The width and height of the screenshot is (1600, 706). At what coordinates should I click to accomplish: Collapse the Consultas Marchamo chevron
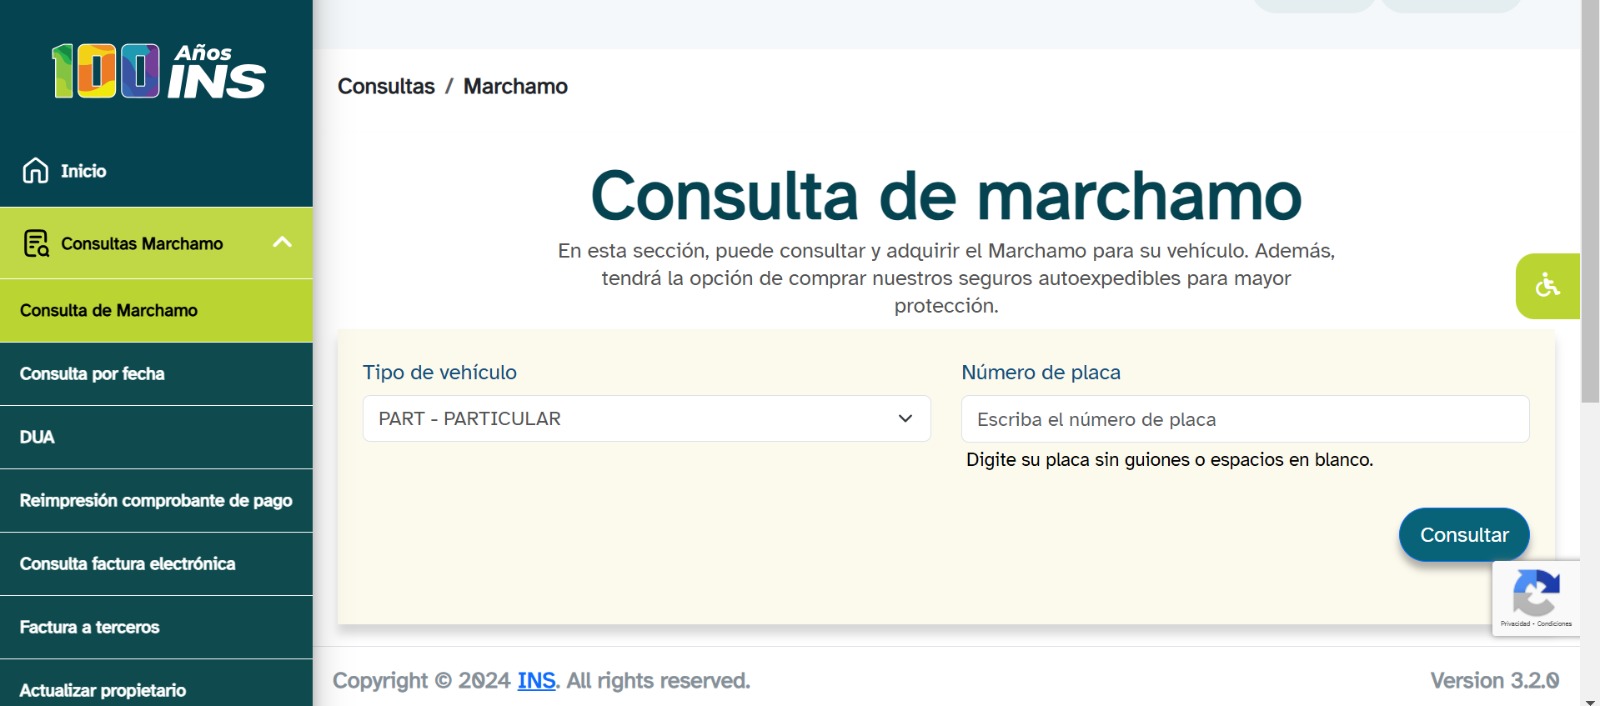coord(282,242)
